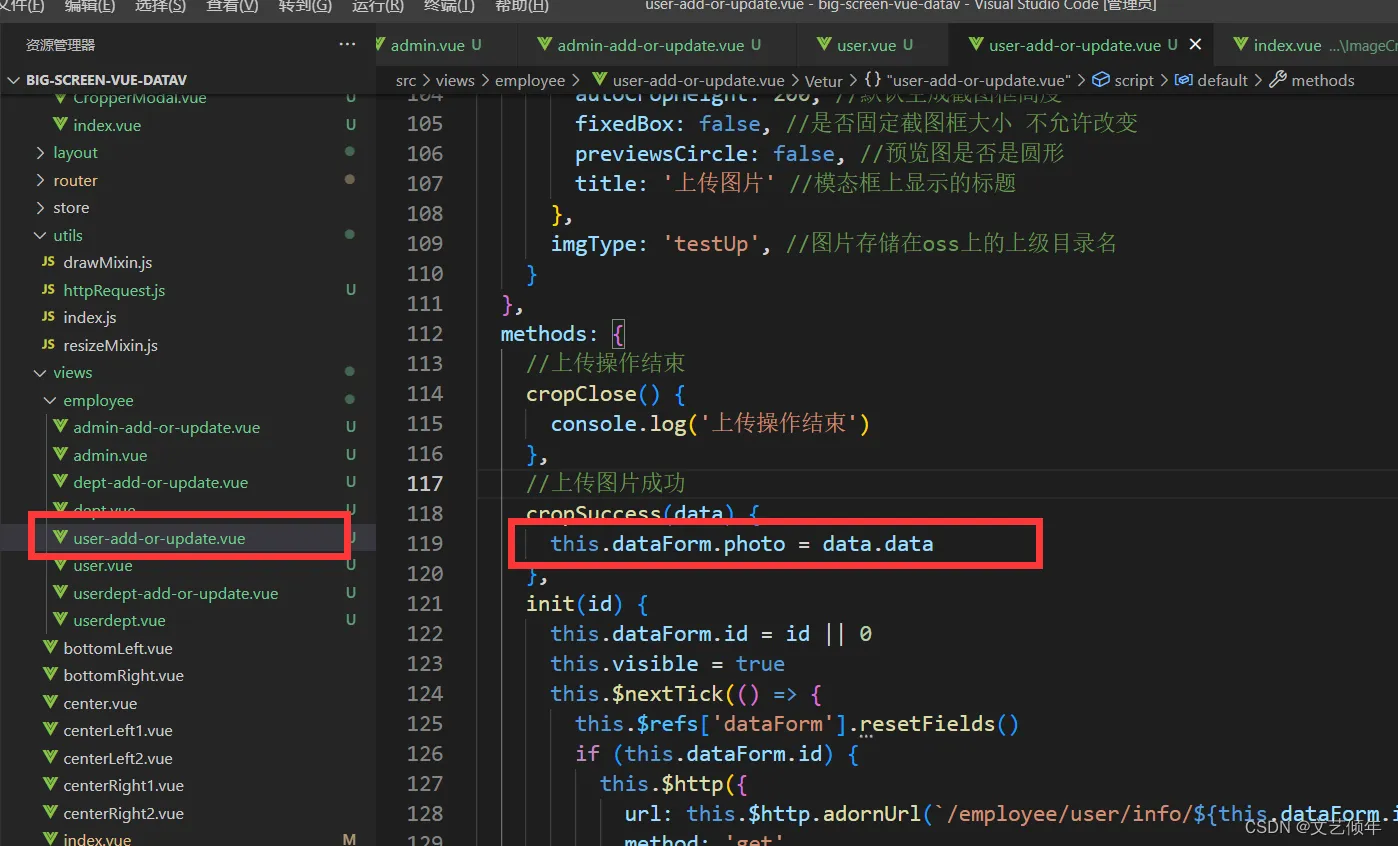The image size is (1398, 846).
Task: Collapse the views folder
Action: click(x=40, y=373)
